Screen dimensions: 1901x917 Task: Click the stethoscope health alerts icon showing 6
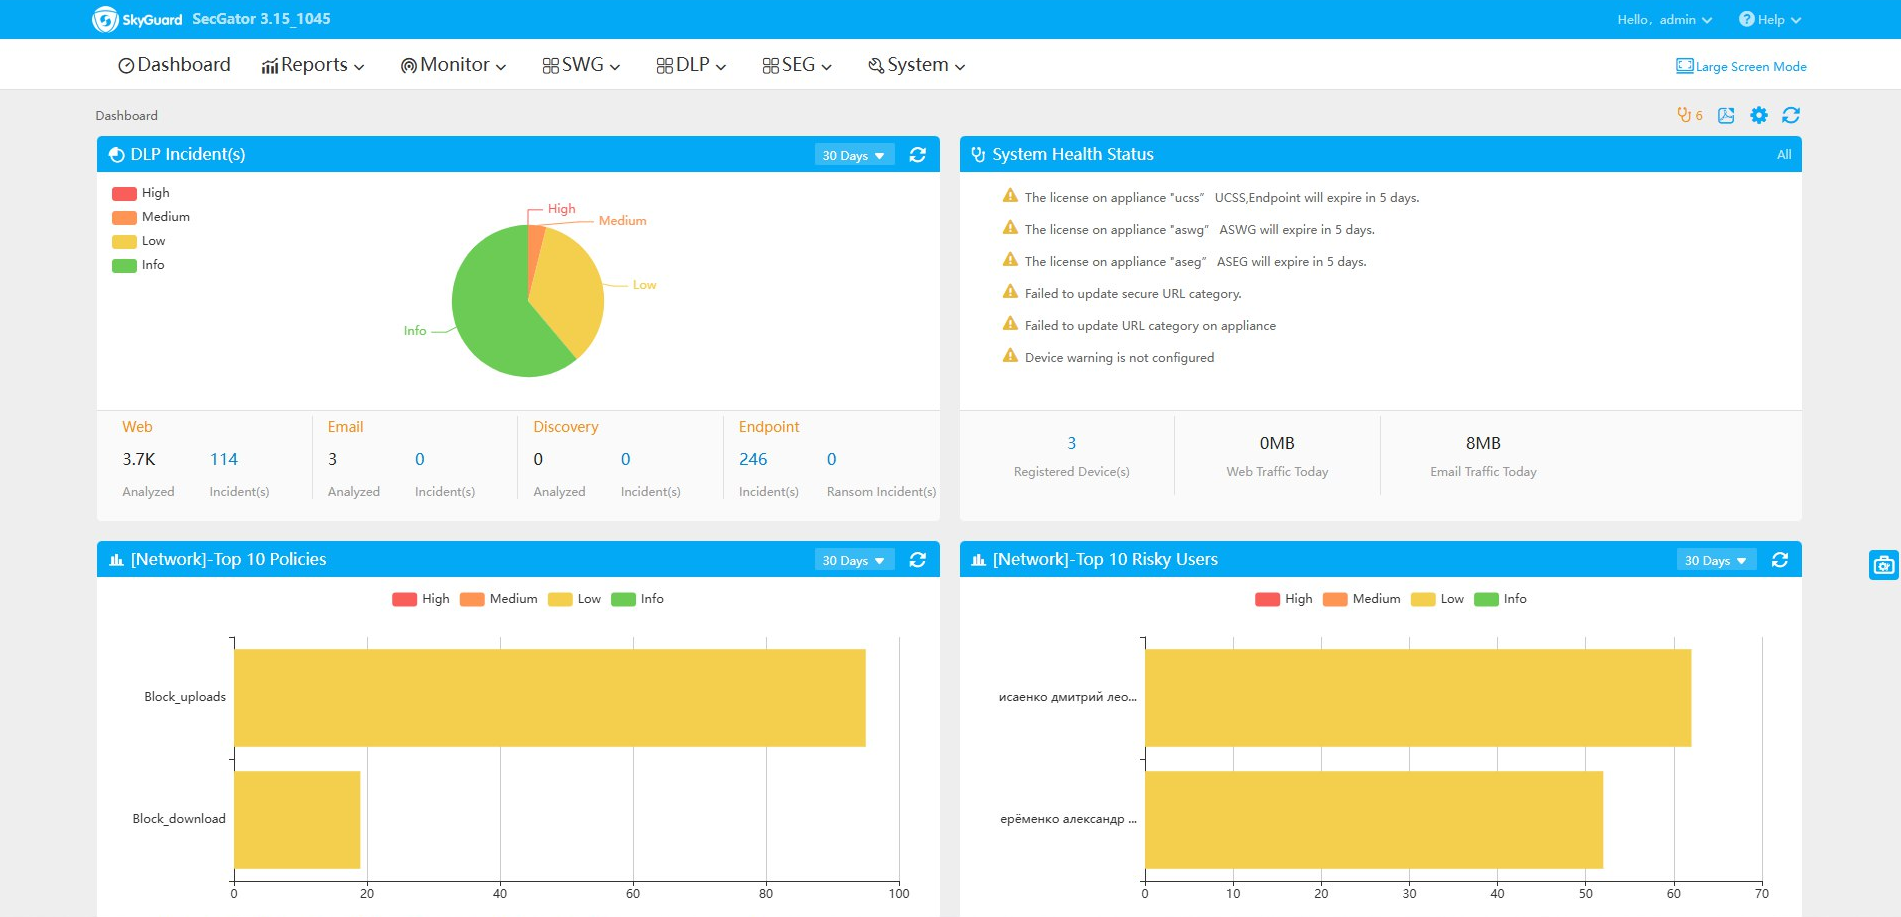(1687, 115)
